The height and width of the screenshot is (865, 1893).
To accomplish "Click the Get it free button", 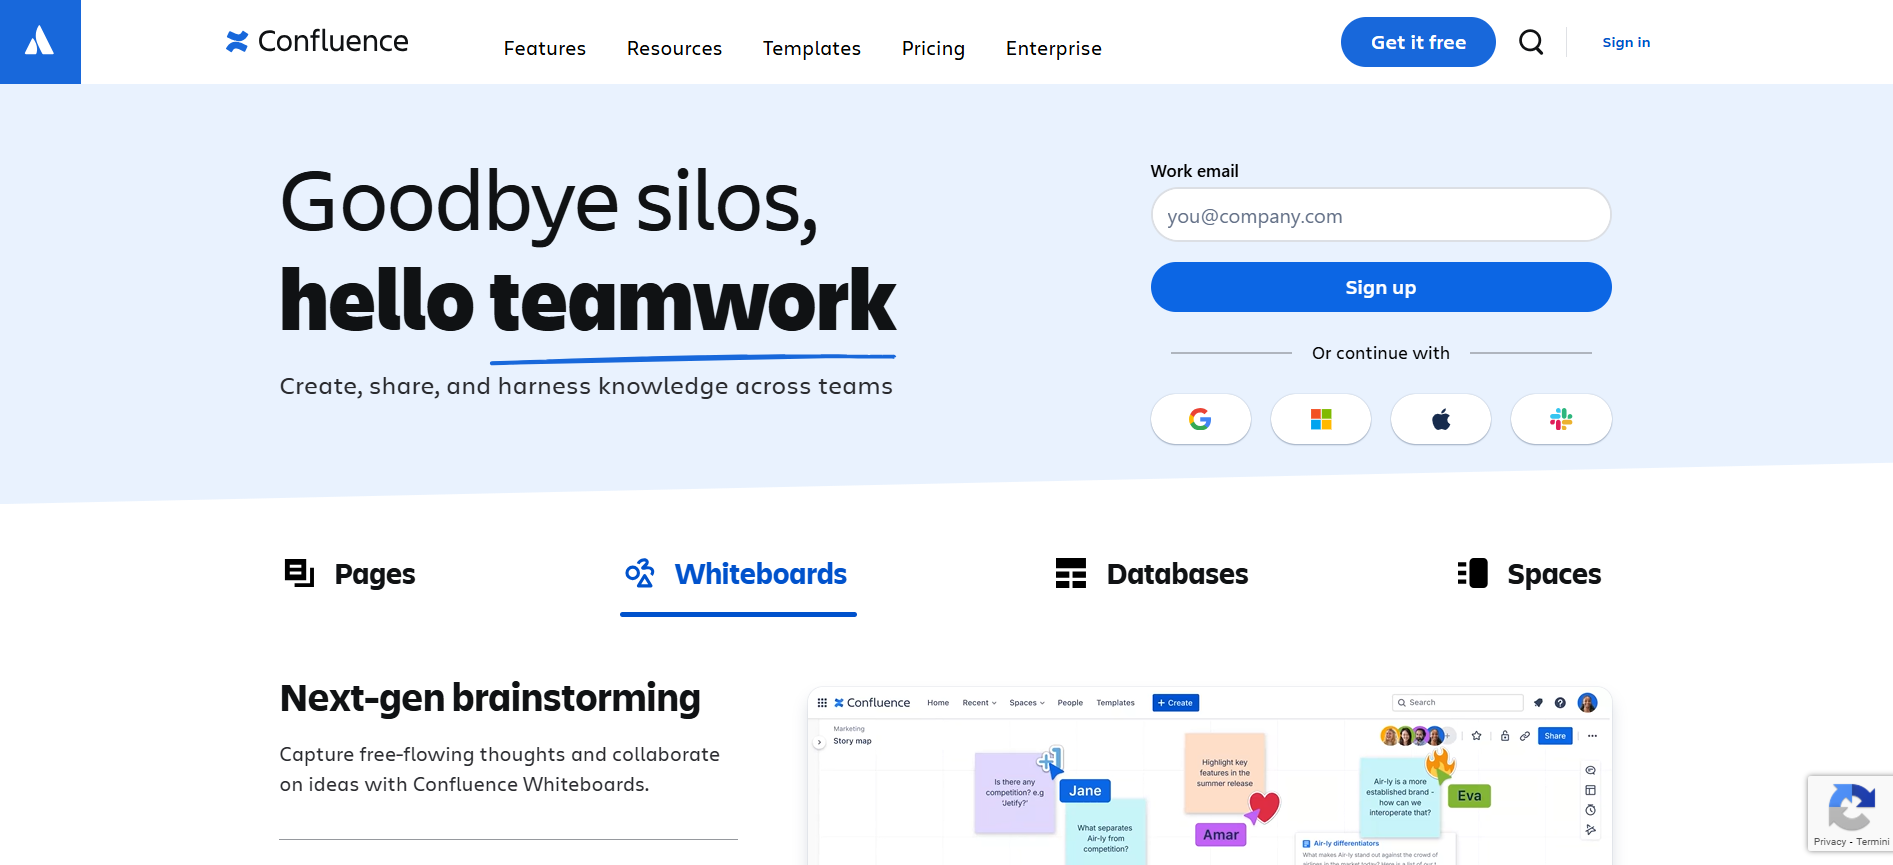I will coord(1418,42).
